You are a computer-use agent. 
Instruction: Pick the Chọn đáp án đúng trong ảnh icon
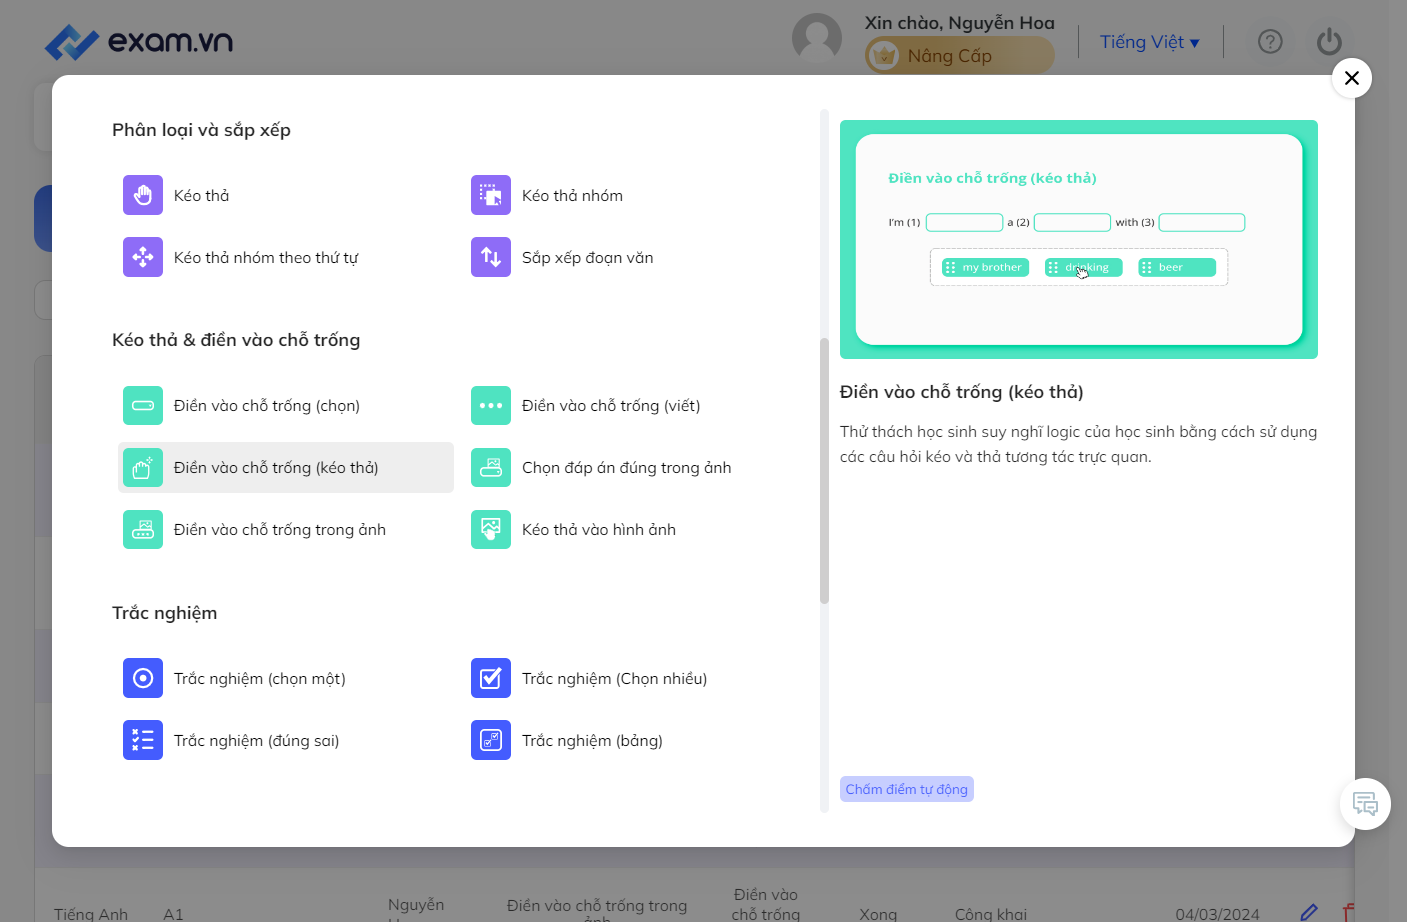tap(491, 467)
